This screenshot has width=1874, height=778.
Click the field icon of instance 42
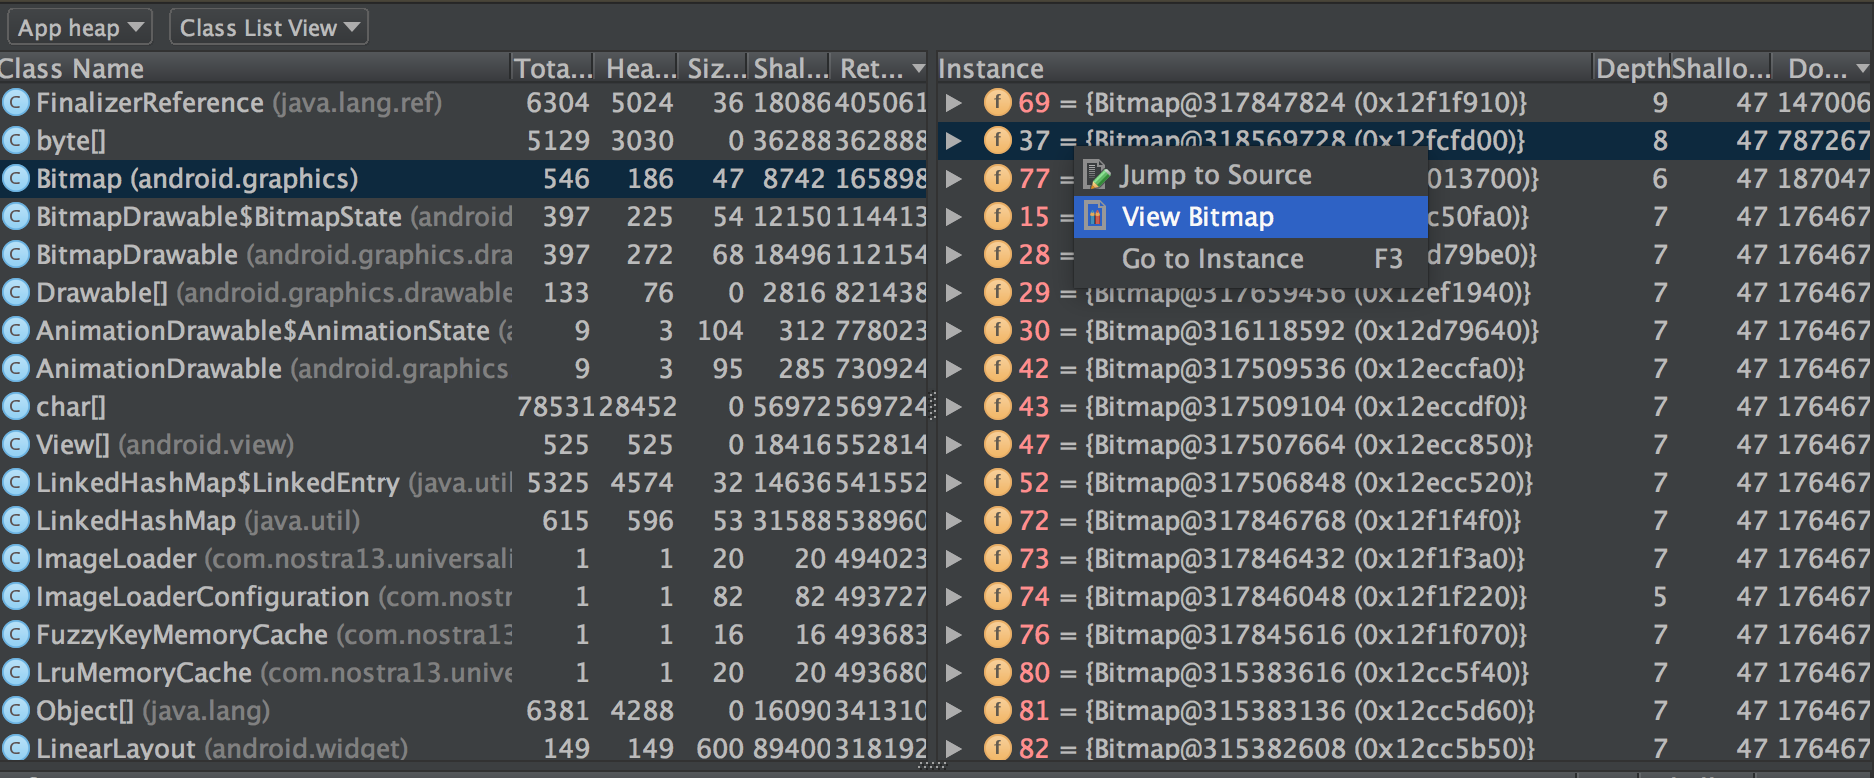(x=997, y=368)
